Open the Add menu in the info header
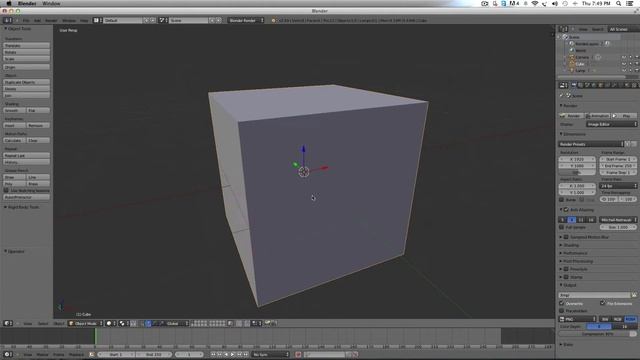 click(37, 20)
